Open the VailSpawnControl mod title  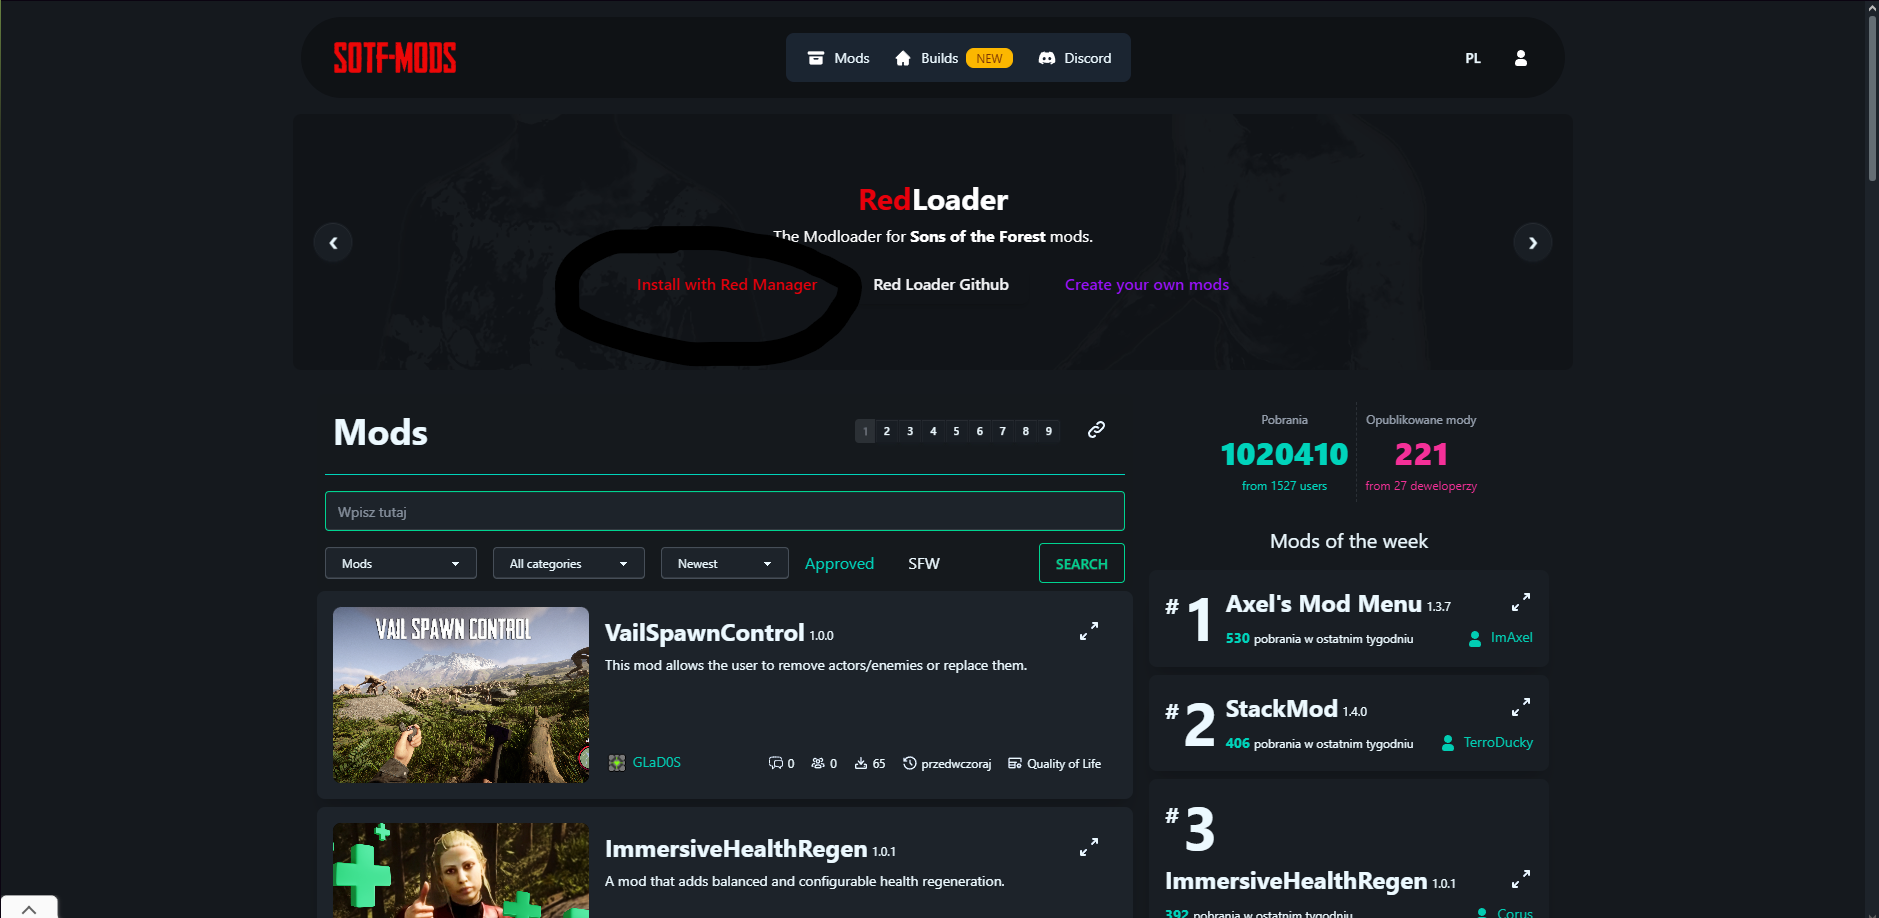point(704,632)
